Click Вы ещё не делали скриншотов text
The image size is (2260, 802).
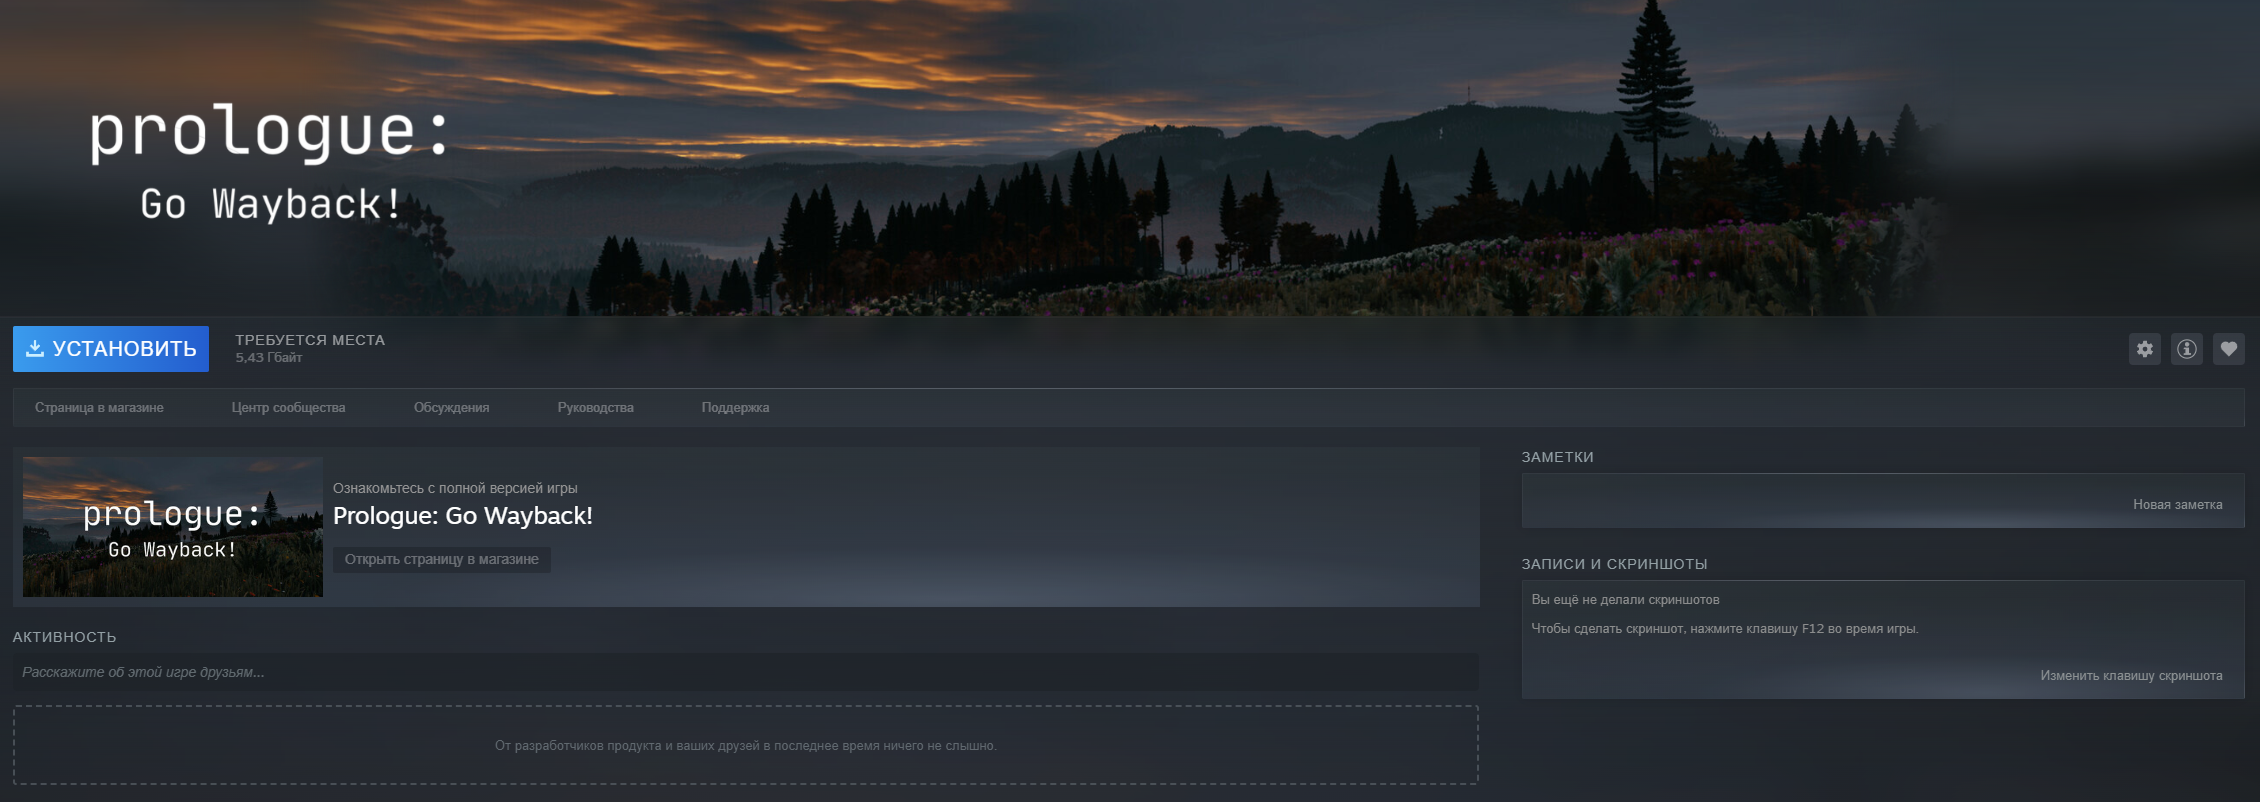(1625, 600)
